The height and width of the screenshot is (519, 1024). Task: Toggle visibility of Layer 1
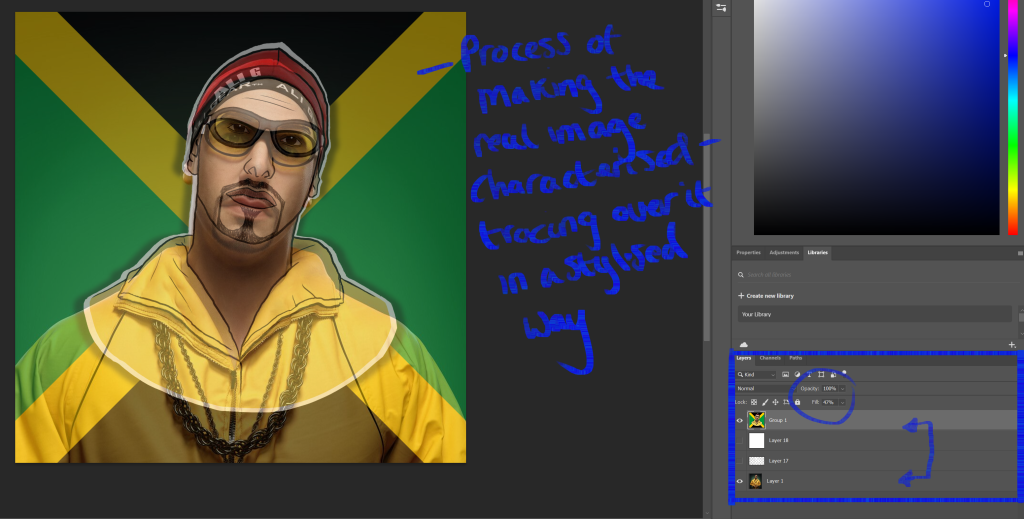tap(740, 481)
